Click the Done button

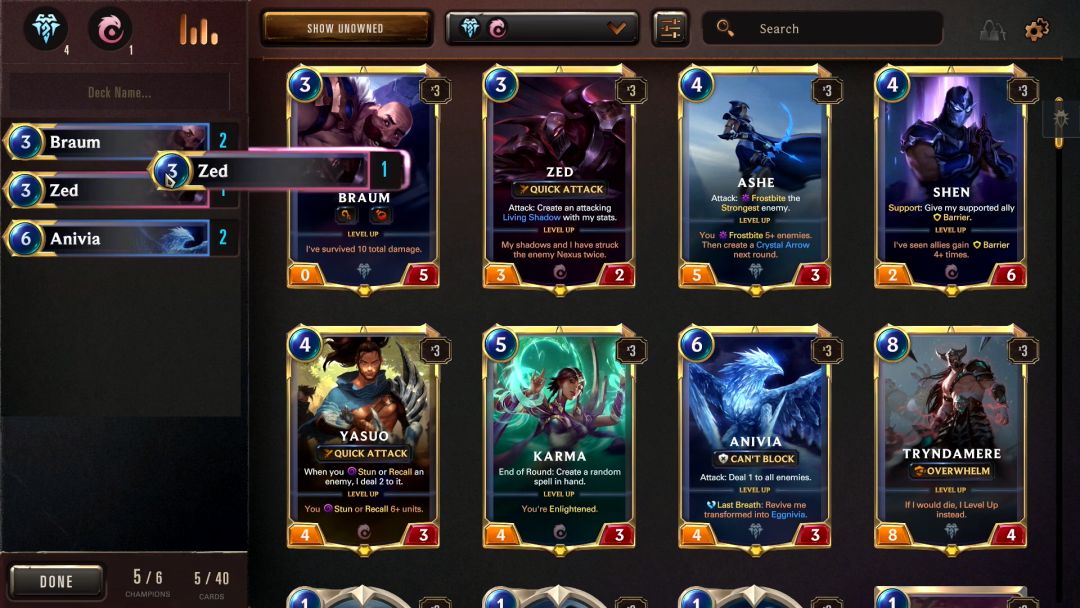pos(56,581)
